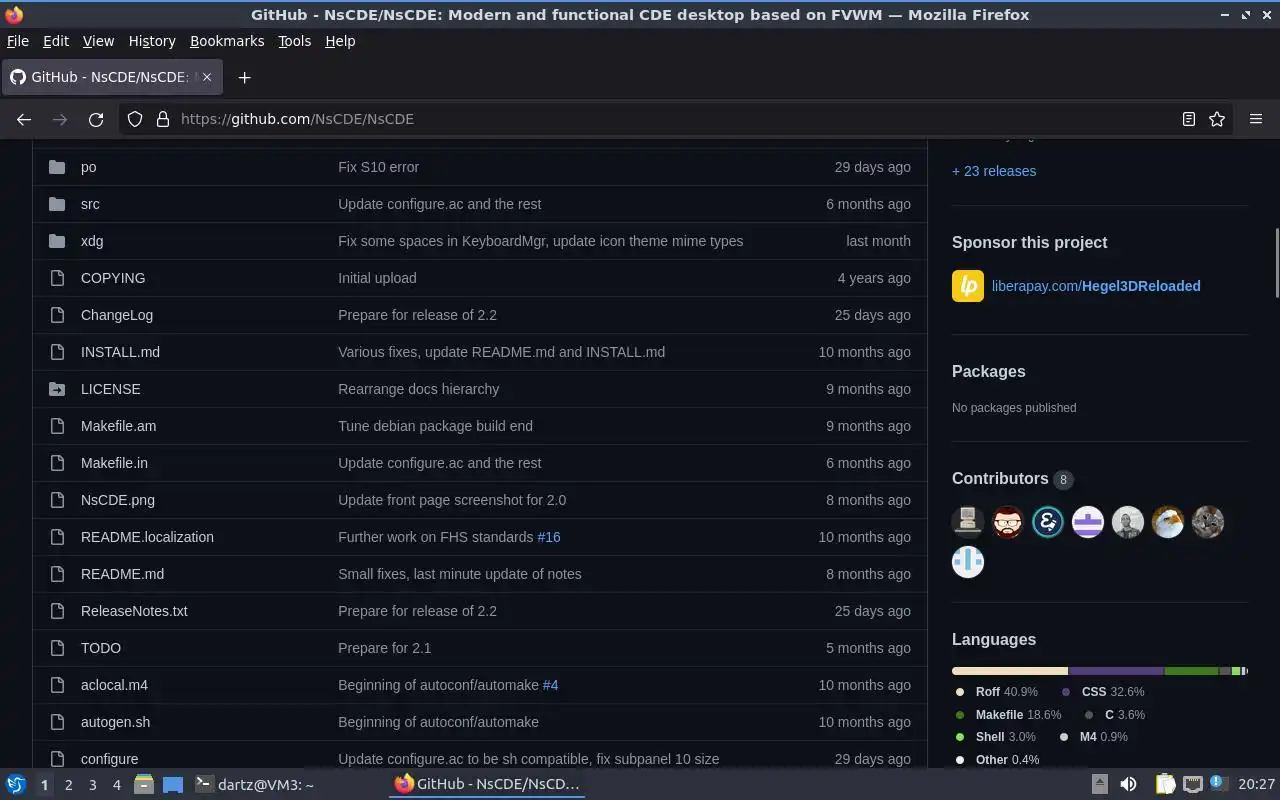Open the + 23 releases link

(994, 171)
